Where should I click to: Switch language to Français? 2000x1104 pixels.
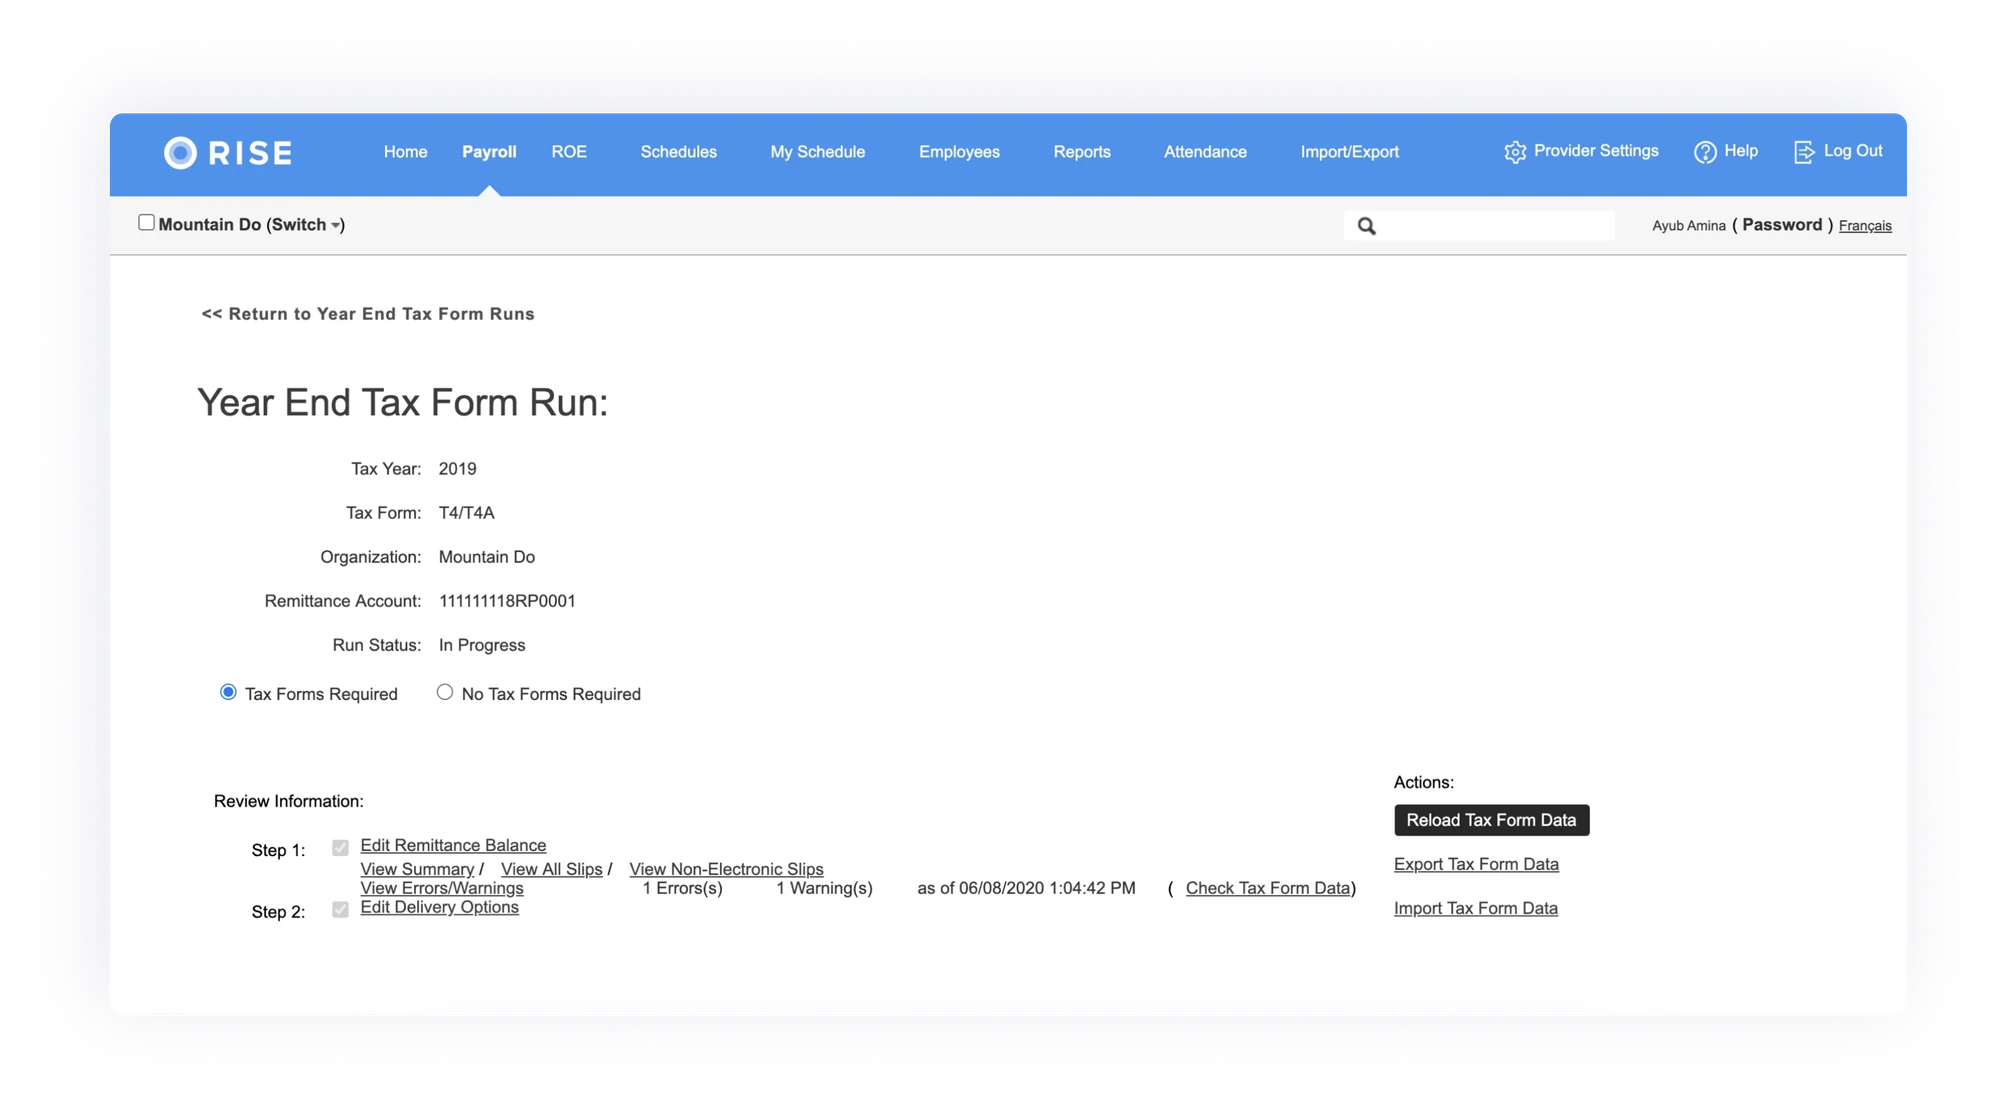coord(1865,226)
